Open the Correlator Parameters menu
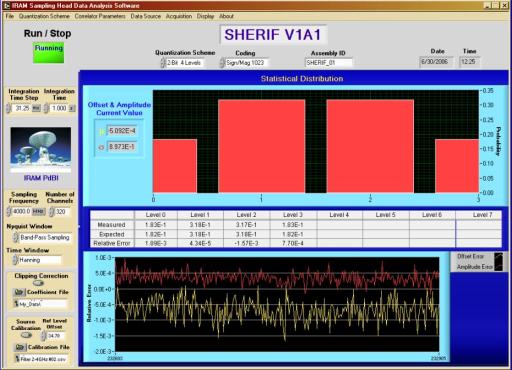The height and width of the screenshot is (370, 512). 100,16
